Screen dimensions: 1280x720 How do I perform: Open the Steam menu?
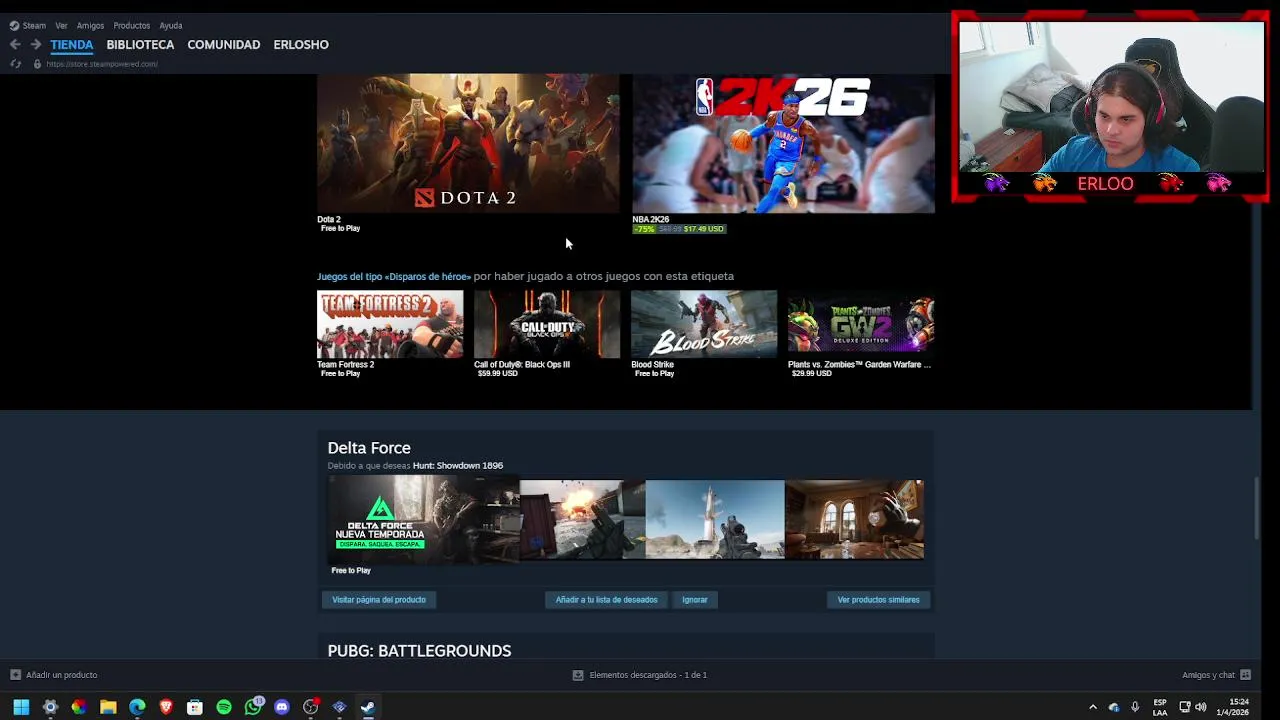[x=28, y=26]
